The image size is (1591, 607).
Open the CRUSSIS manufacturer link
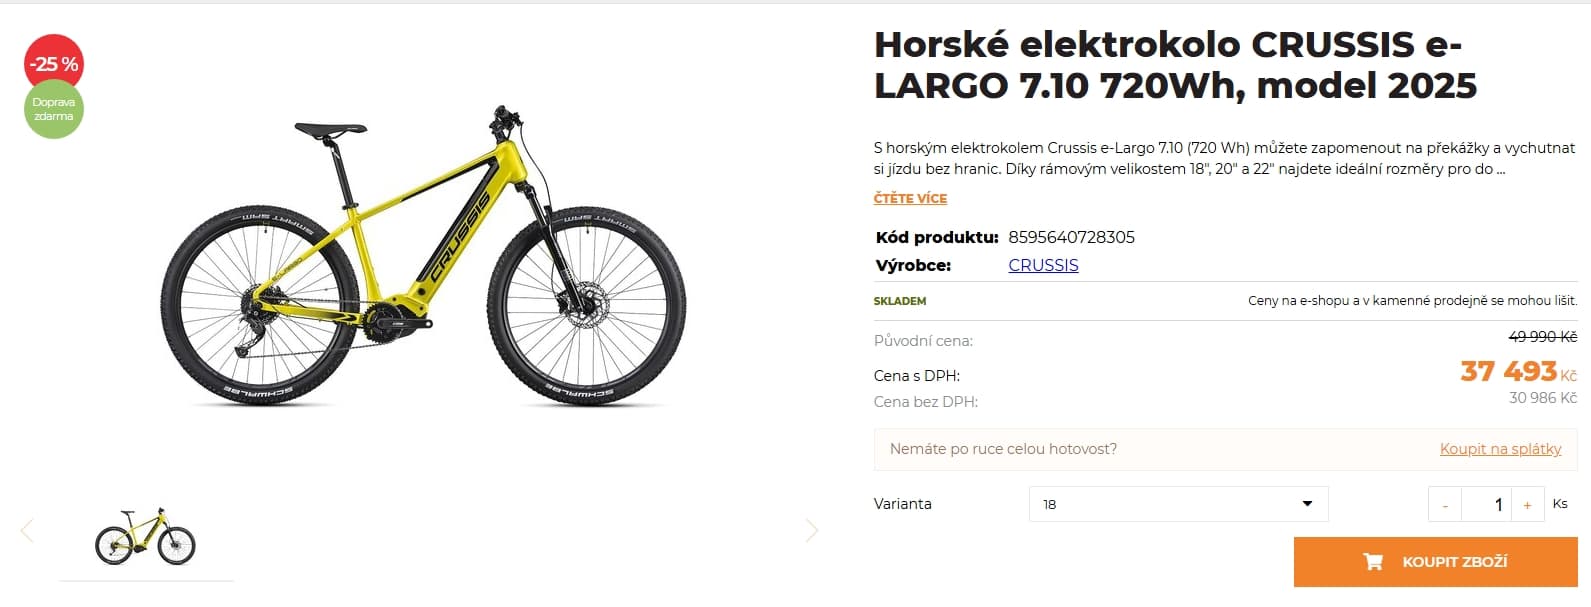[x=1043, y=265]
